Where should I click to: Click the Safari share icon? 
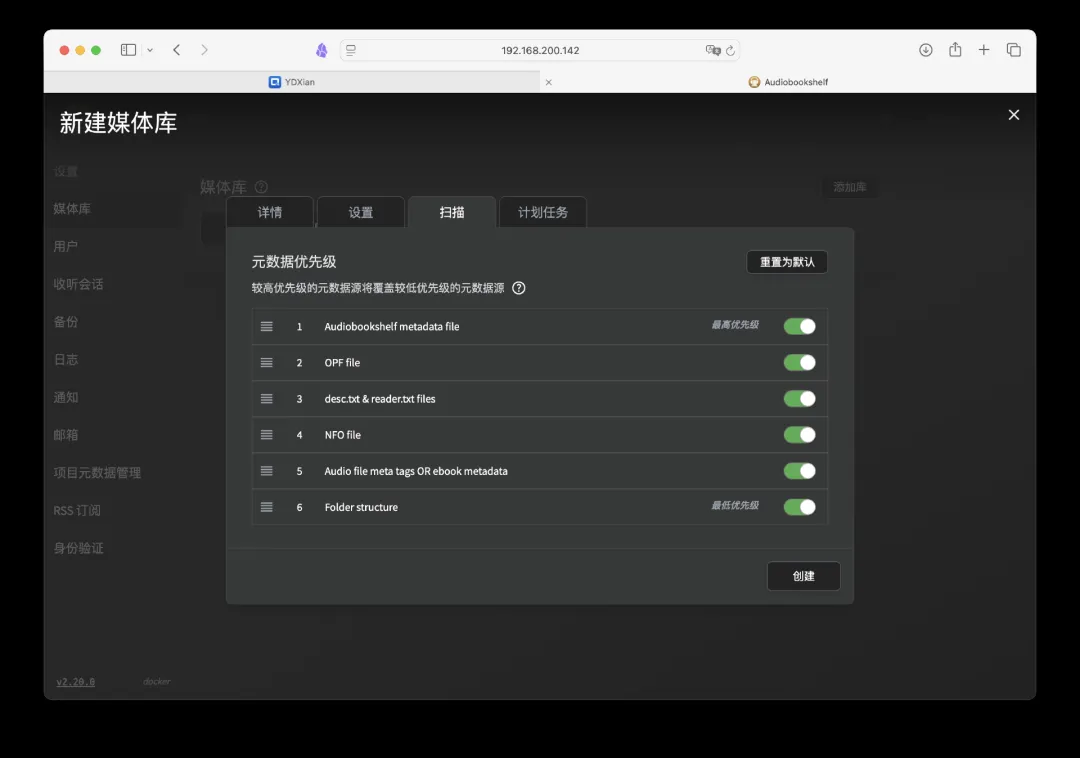[x=955, y=50]
